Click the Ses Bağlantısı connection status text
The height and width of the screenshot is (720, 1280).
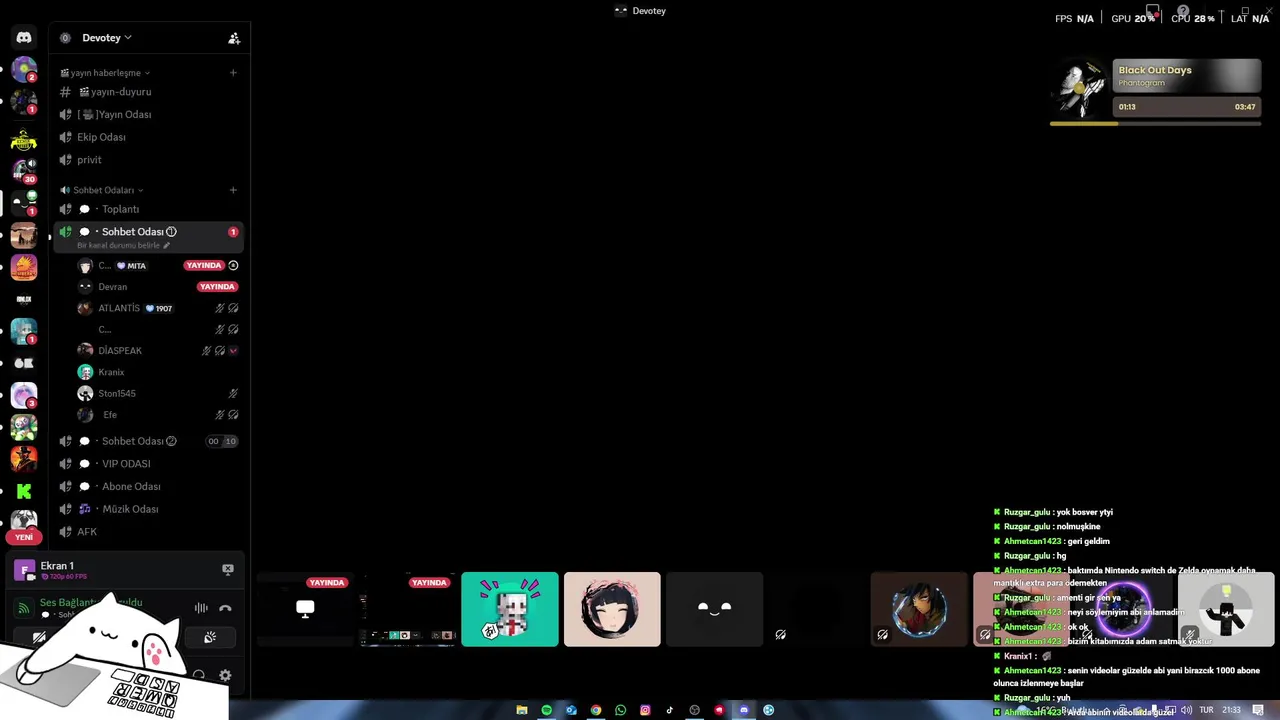click(91, 602)
